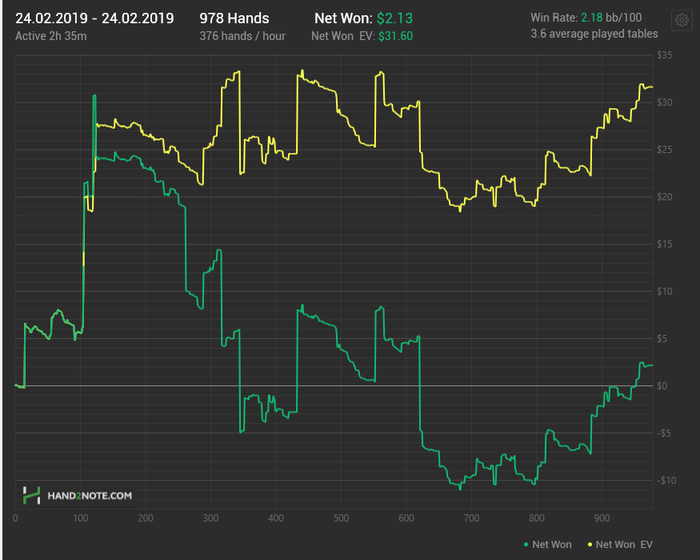Viewport: 700px width, 560px height.
Task: Click the $20 y-axis label
Action: coord(664,197)
